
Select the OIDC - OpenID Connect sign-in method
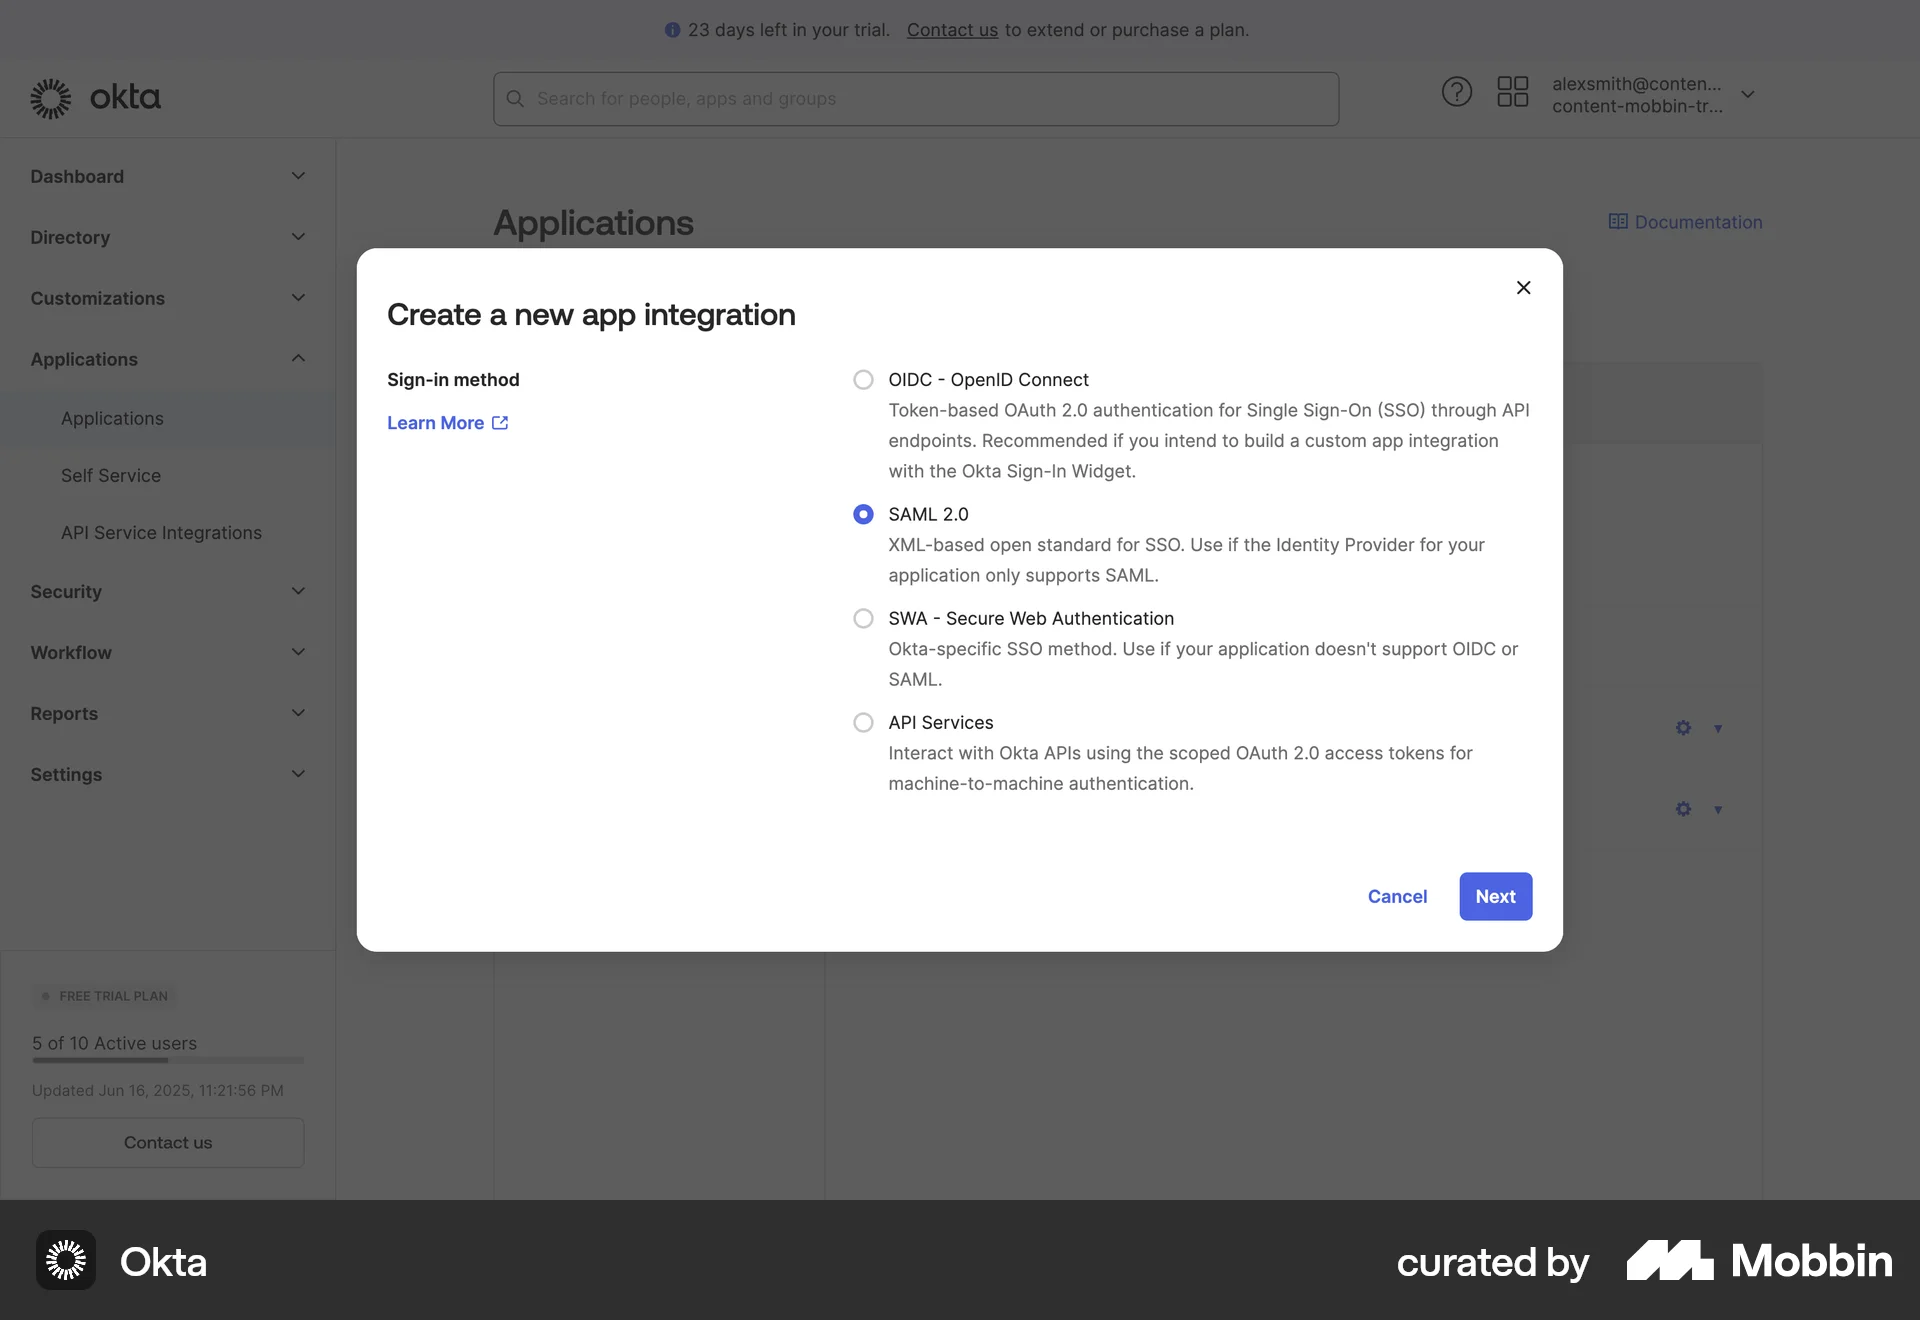click(862, 379)
